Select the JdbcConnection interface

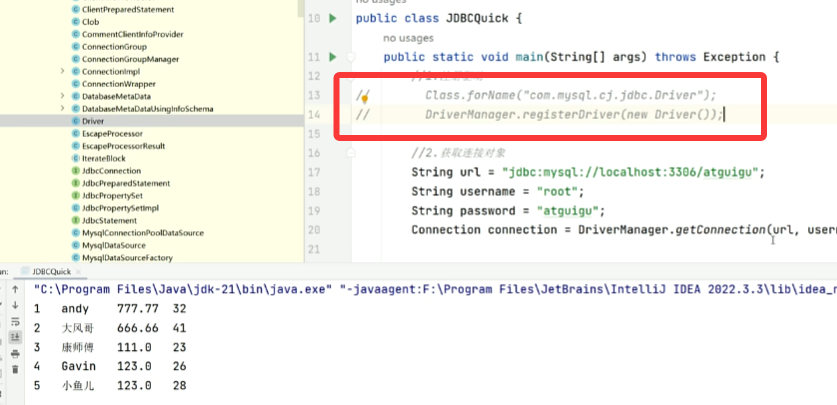click(112, 171)
